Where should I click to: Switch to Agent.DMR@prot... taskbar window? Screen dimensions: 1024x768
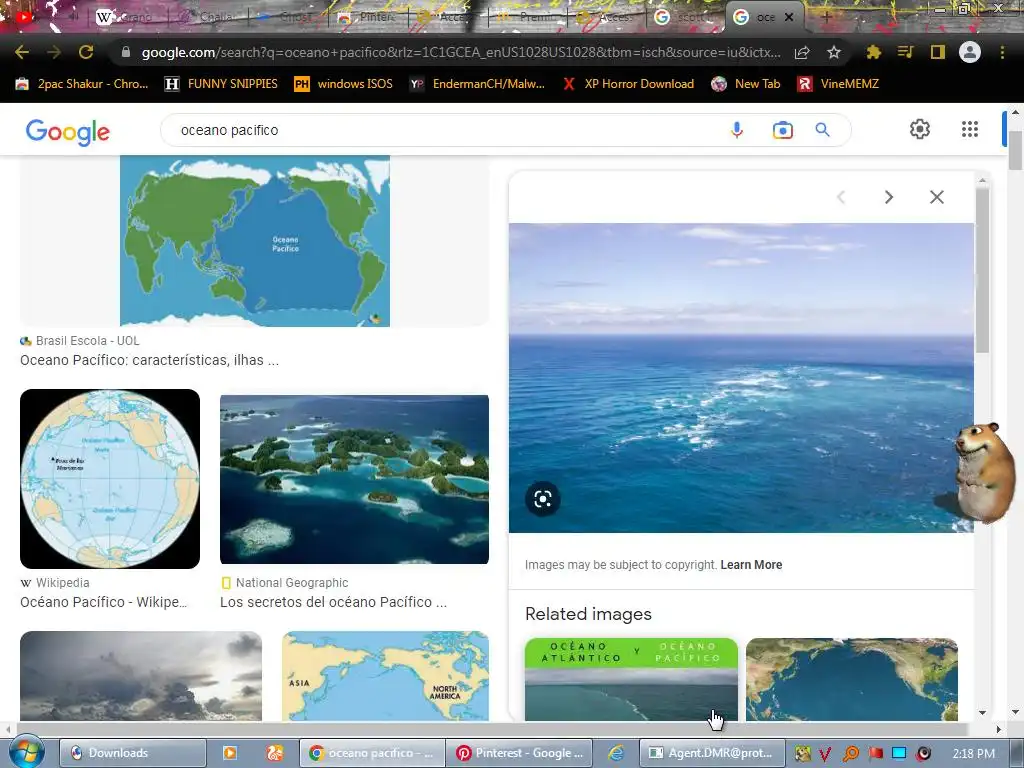(x=712, y=753)
